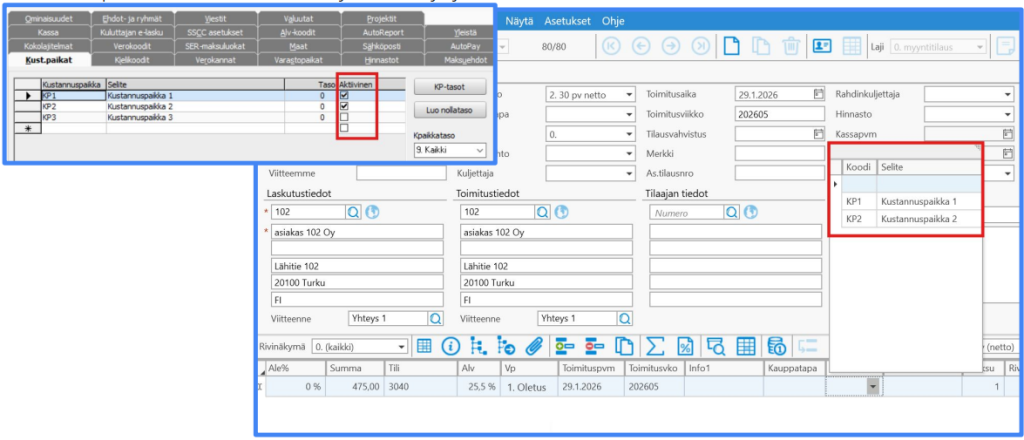The image size is (1024, 440).
Task: Click the sum sigma icon
Action: [x=656, y=347]
